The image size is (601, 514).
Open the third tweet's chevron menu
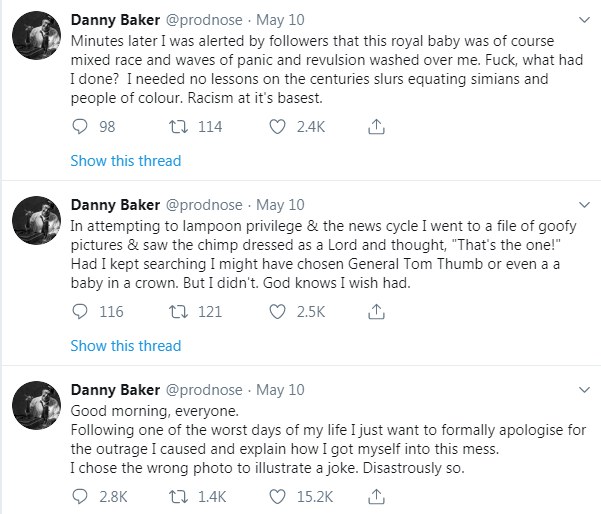[584, 390]
